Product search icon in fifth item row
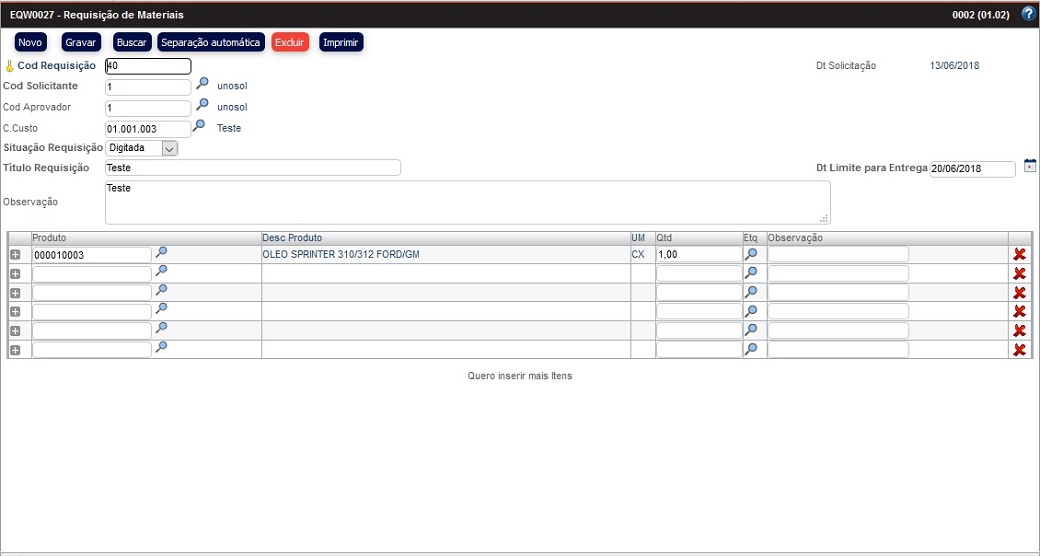 point(161,328)
